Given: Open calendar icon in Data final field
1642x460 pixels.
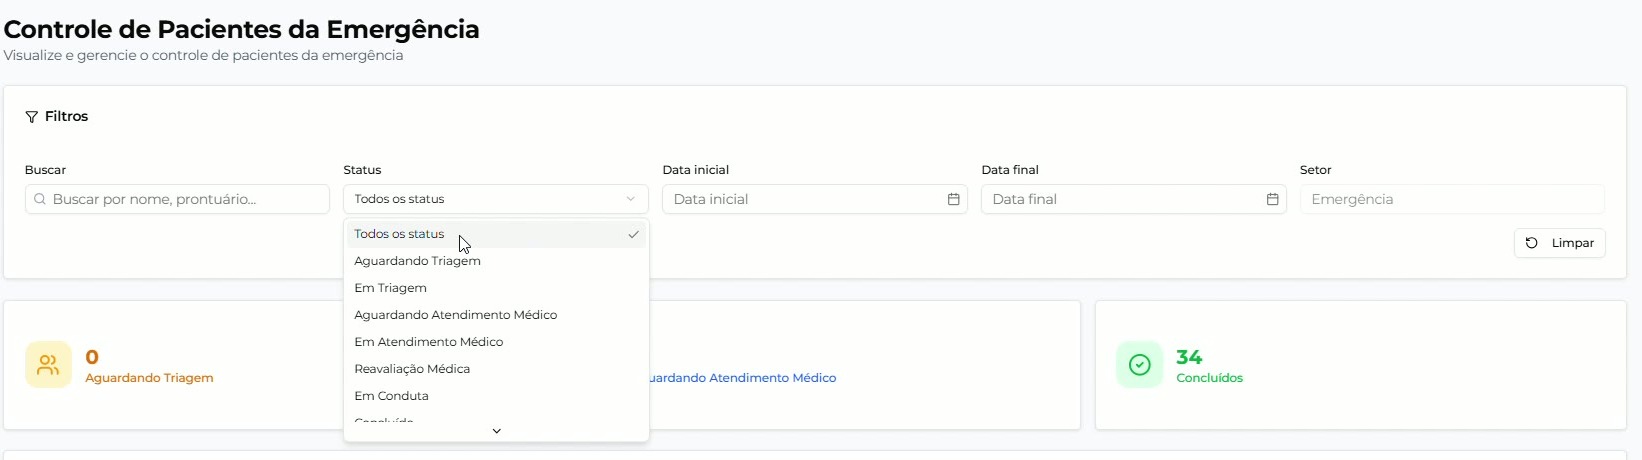Looking at the screenshot, I should pos(1272,199).
